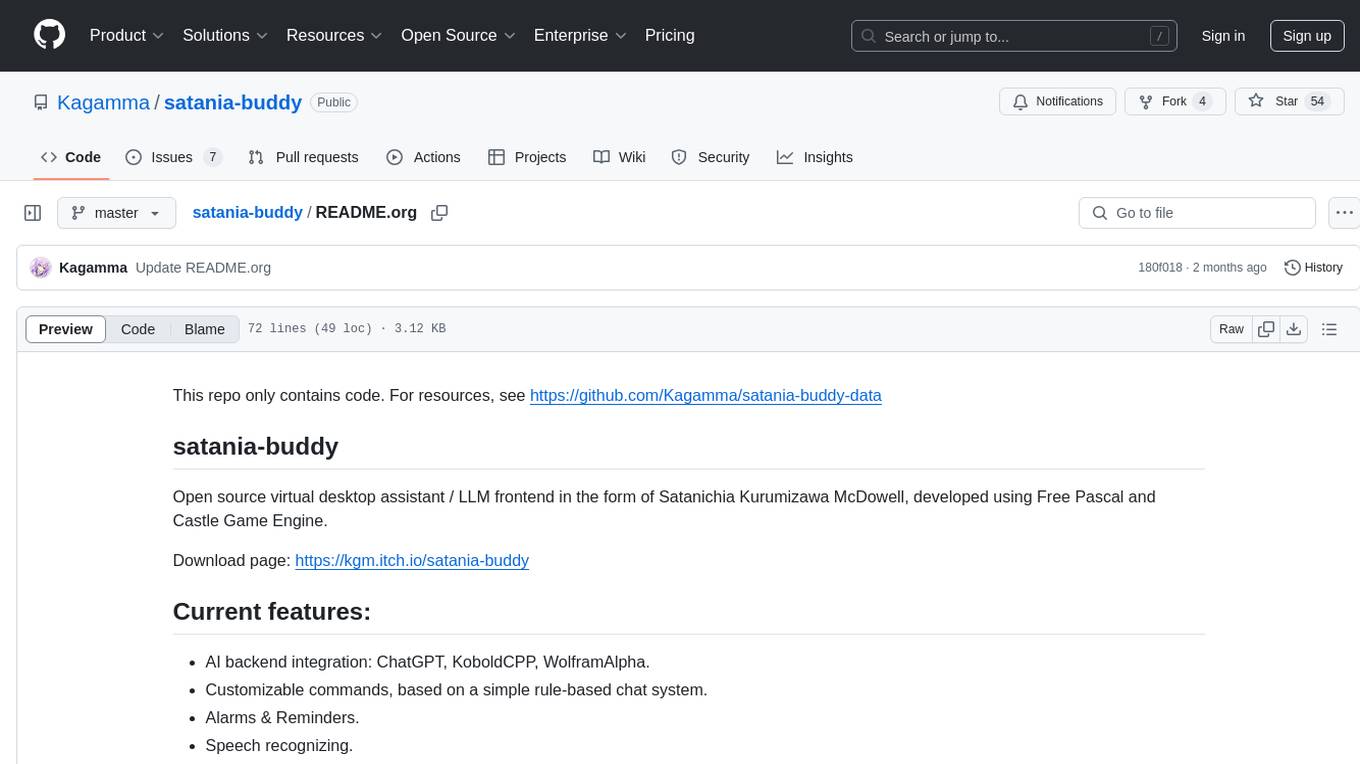Click the Go to file search box
Image resolution: width=1360 pixels, height=764 pixels.
click(x=1197, y=213)
